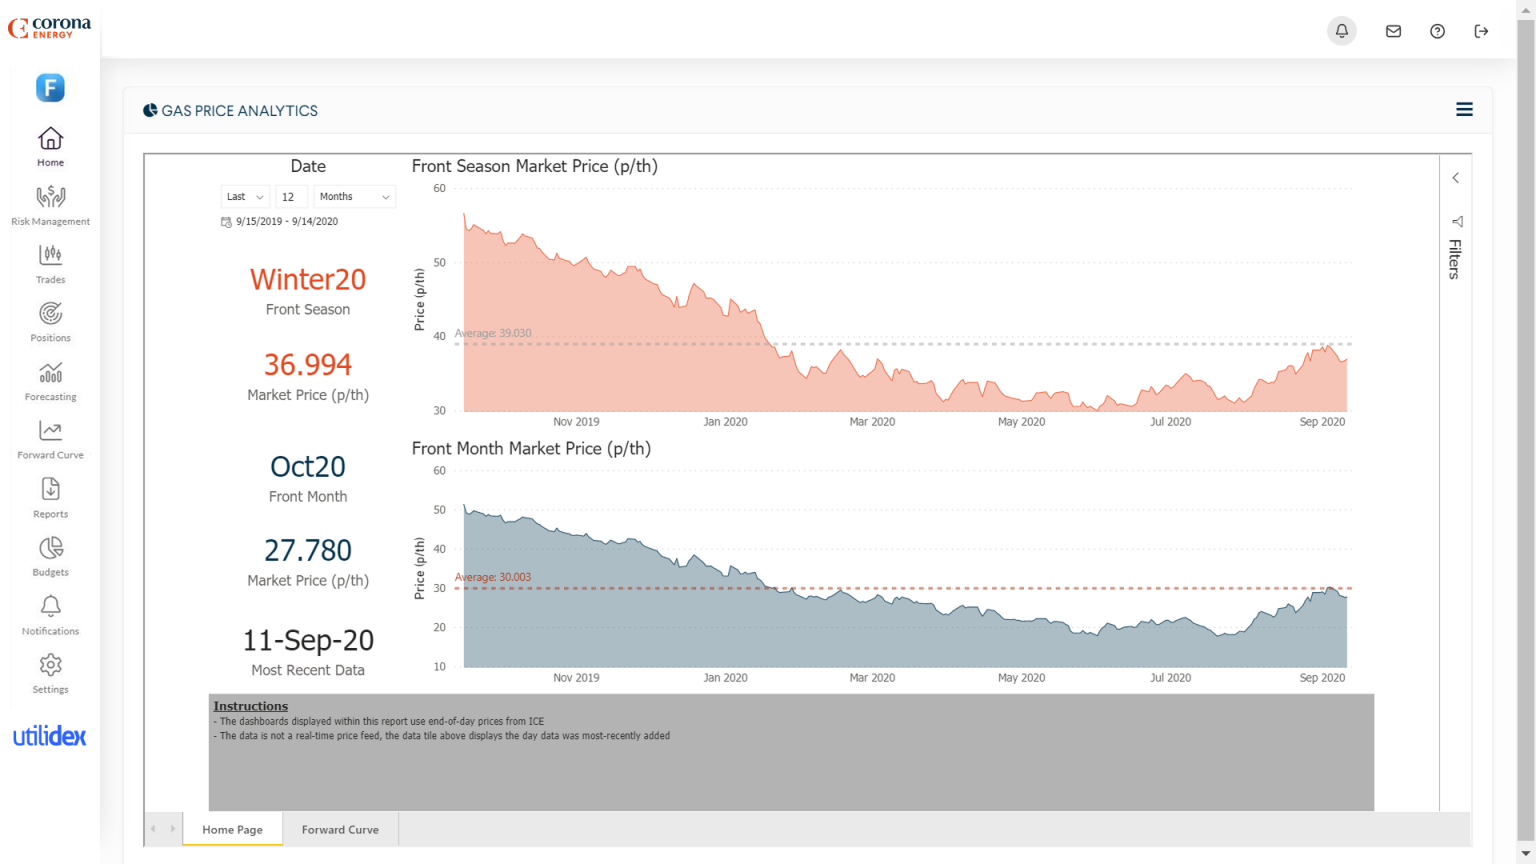Open the Settings gear in sidebar
The height and width of the screenshot is (864, 1536).
tap(50, 665)
